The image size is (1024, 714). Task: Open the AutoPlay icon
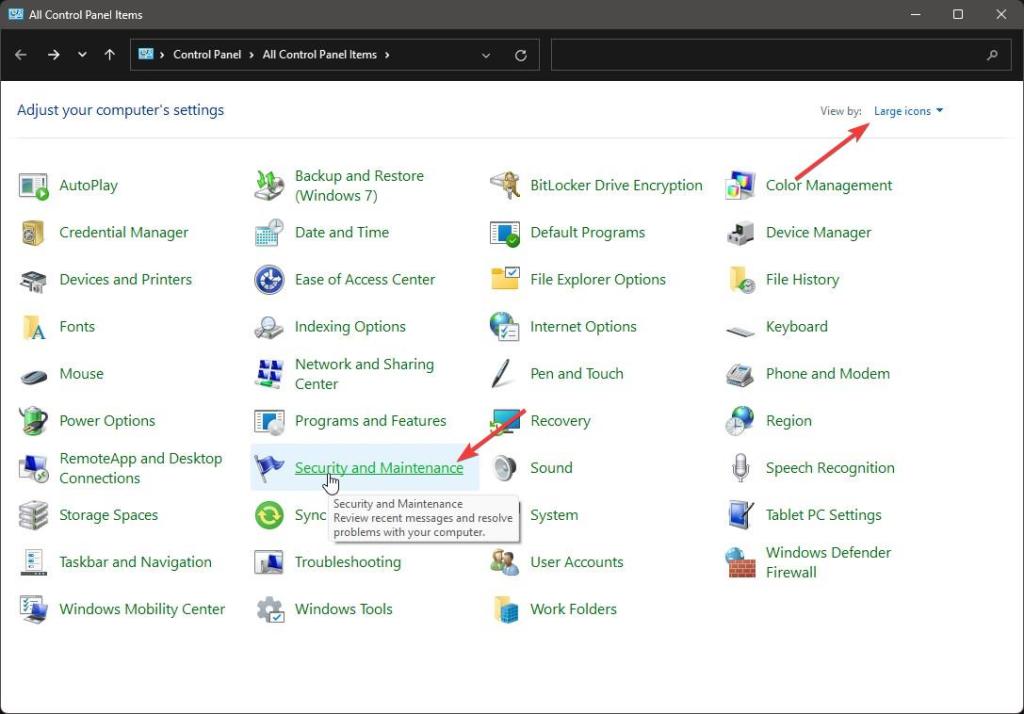(x=33, y=186)
